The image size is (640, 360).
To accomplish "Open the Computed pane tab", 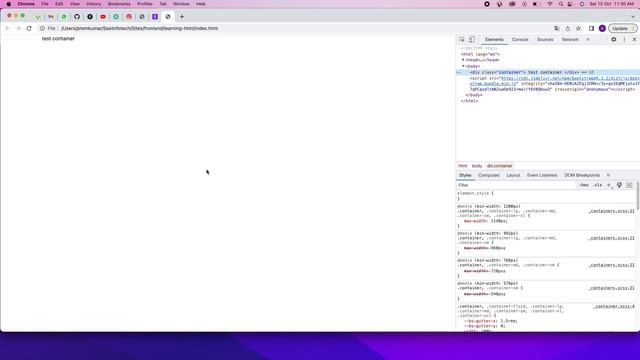I will point(489,175).
